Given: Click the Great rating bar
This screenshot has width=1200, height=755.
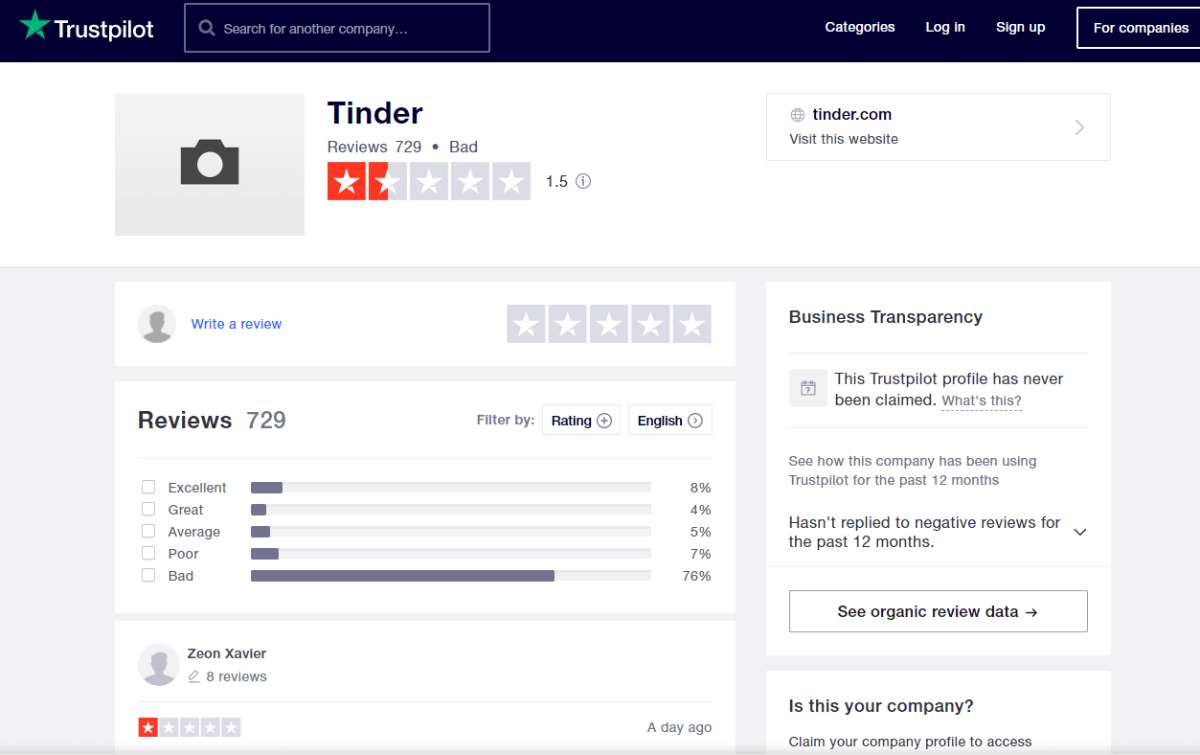Looking at the screenshot, I should click(x=451, y=509).
